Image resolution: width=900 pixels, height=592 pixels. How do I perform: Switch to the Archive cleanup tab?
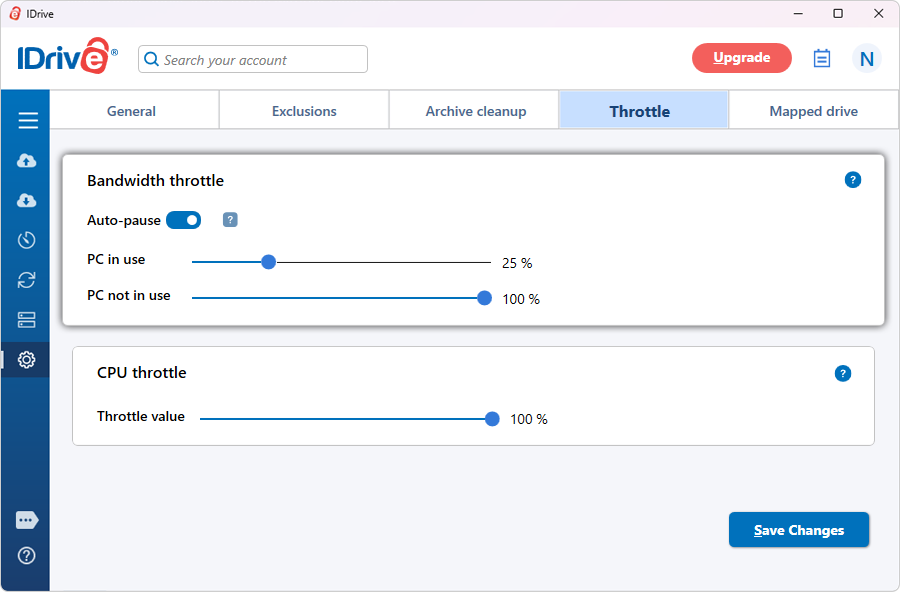click(x=475, y=111)
